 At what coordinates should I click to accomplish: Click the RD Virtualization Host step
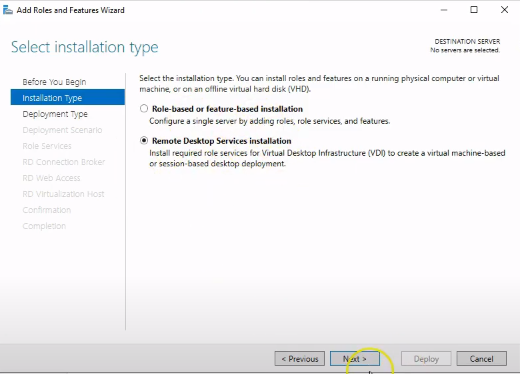tap(63, 194)
